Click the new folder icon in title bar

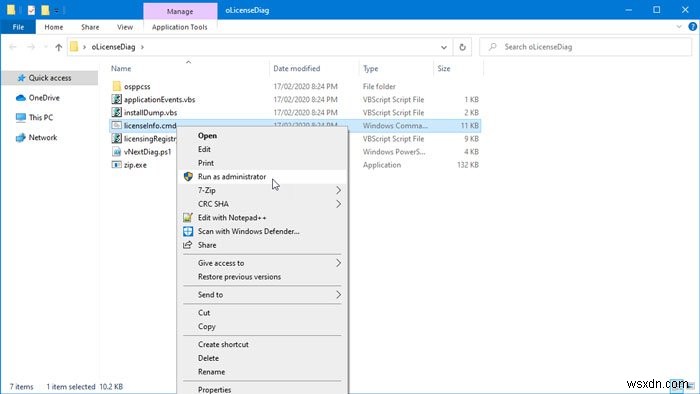tap(45, 10)
